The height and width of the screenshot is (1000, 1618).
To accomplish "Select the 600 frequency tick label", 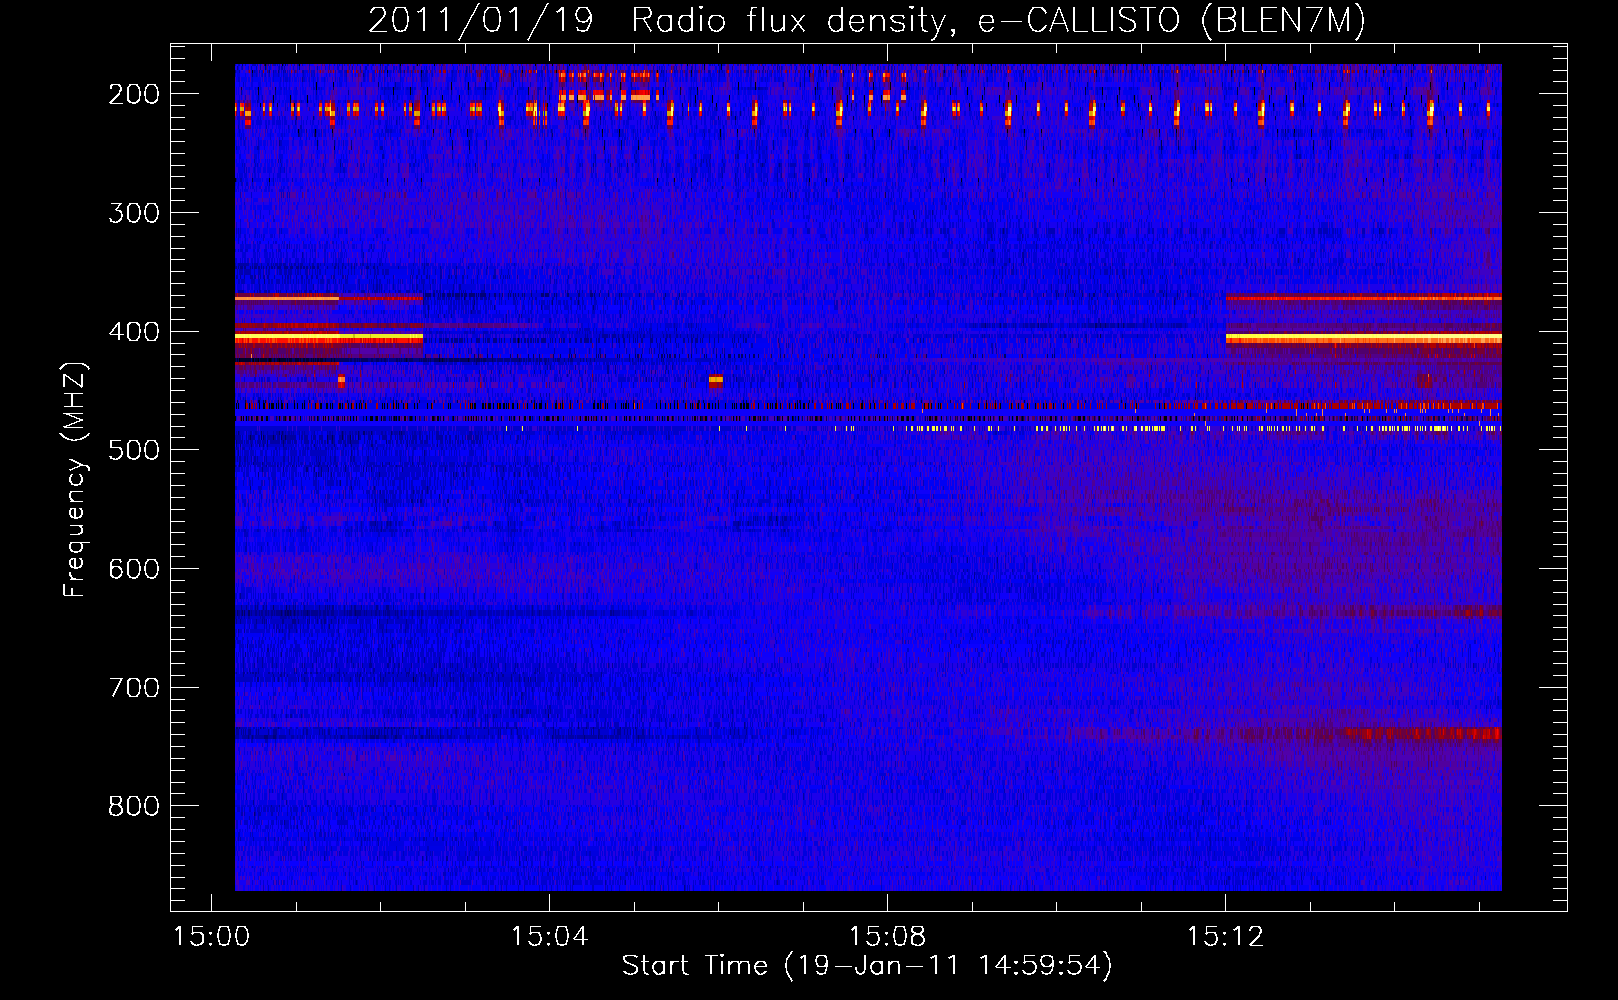I will 134,569.
